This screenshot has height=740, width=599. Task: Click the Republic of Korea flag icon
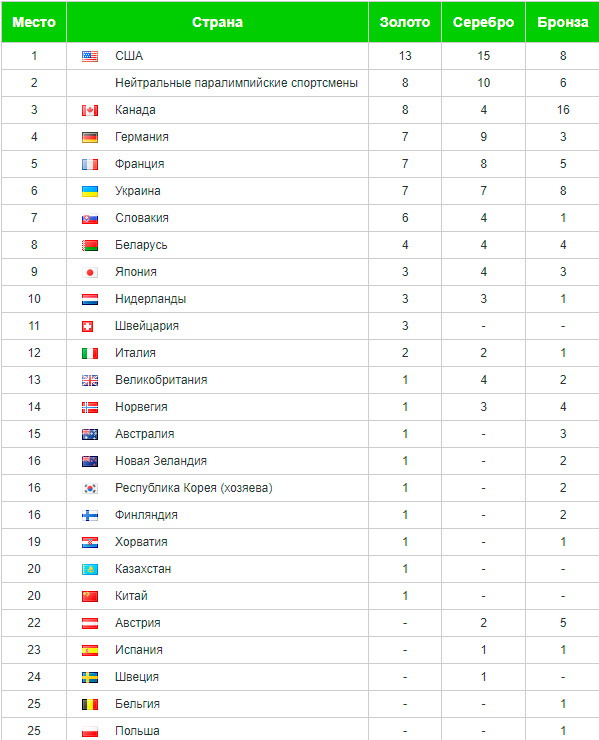click(90, 488)
